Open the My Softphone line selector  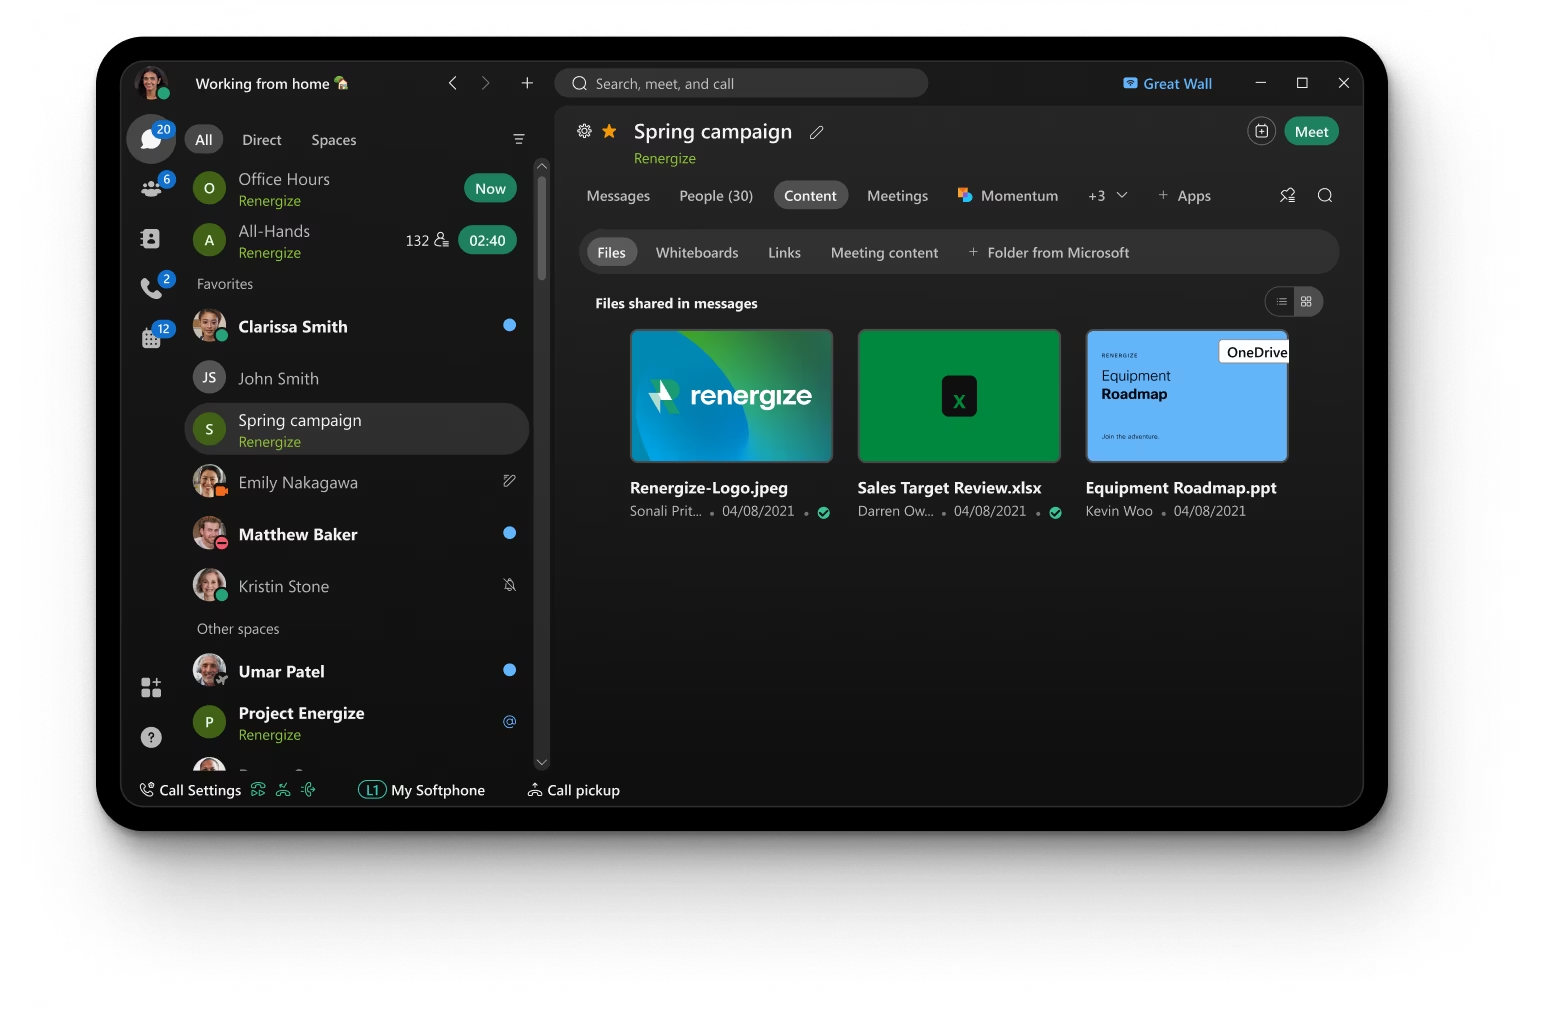pos(422,790)
